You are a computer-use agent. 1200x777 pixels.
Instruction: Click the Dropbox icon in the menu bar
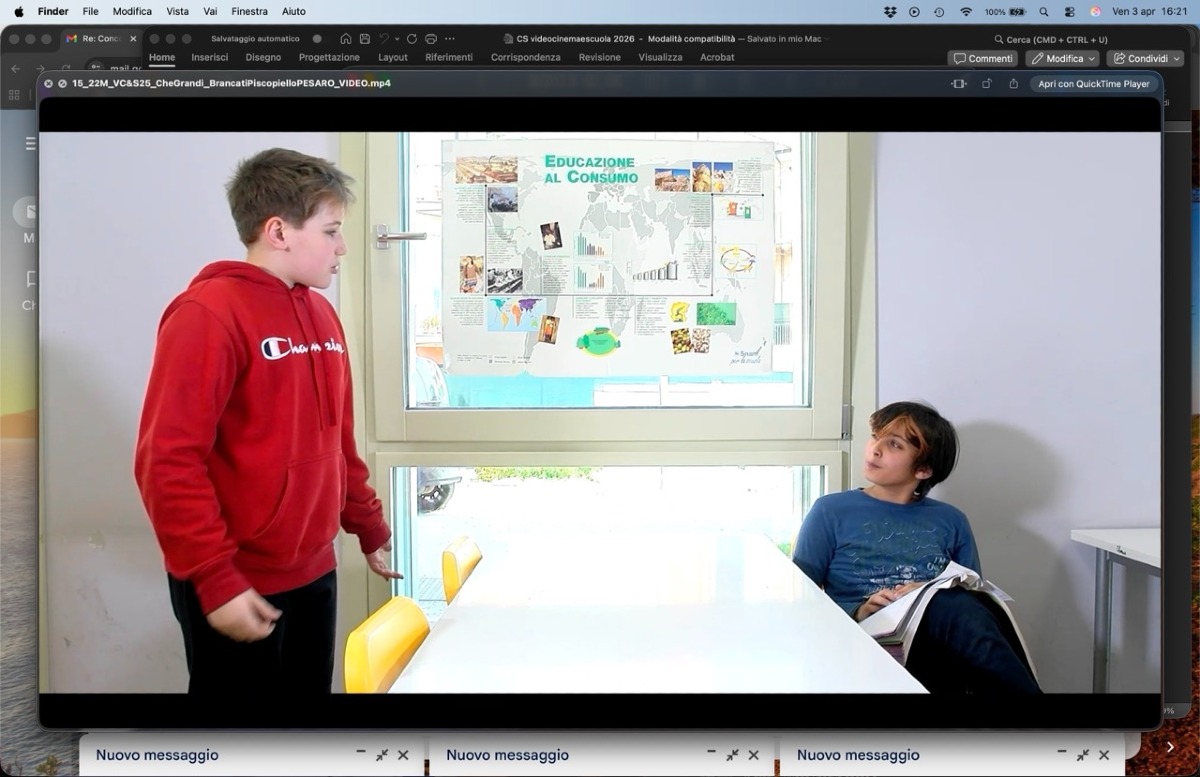point(890,11)
